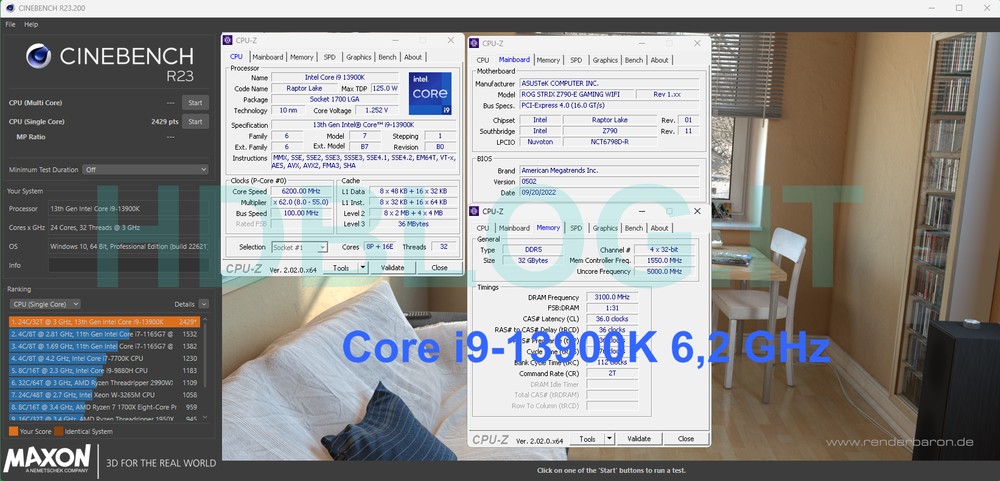Open Tools dropdown arrow in CPU tab window
This screenshot has height=481, width=1000.
[x=363, y=268]
